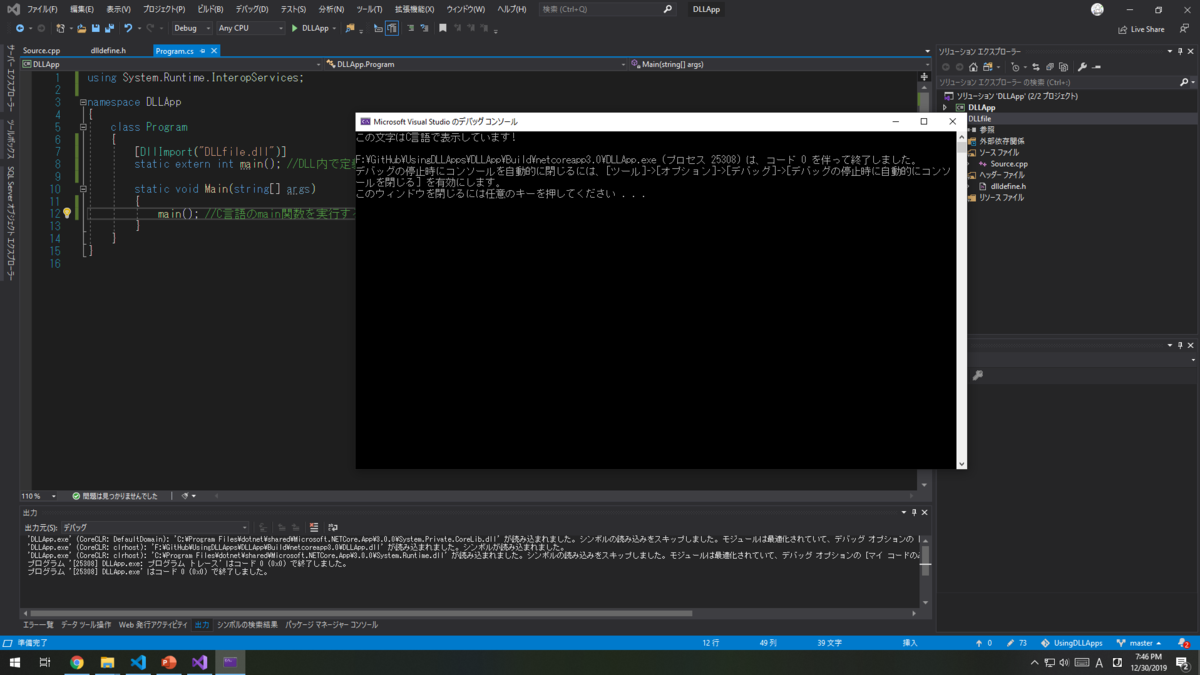Click the Start Debugging green play icon
Screen dimensions: 1200x675
[295, 28]
